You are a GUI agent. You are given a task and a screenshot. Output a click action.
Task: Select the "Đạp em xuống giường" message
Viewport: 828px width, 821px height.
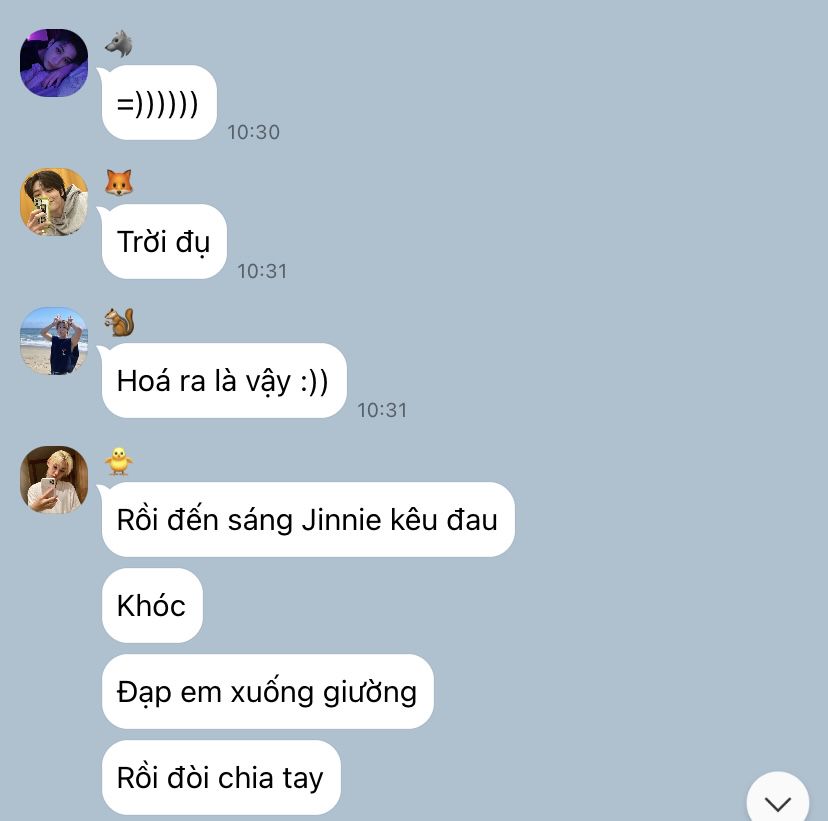coord(268,692)
